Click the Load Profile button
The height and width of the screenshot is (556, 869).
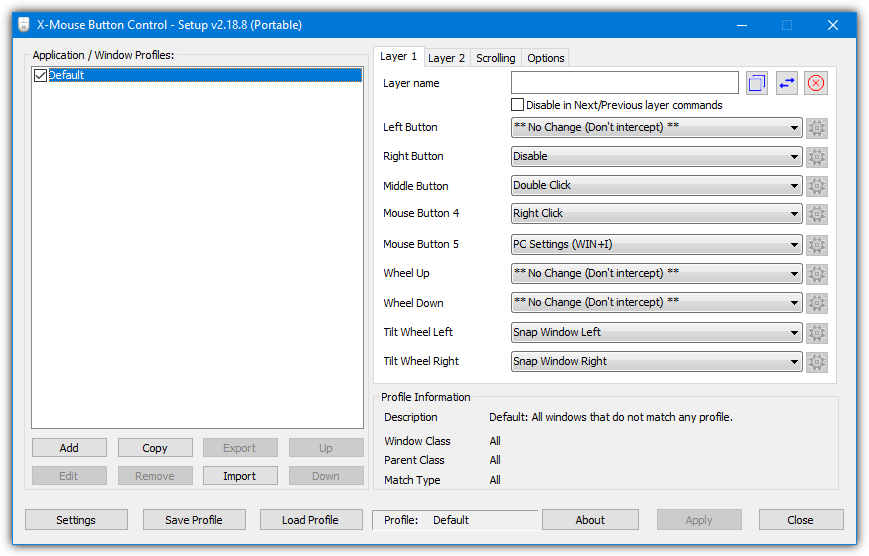[x=311, y=520]
